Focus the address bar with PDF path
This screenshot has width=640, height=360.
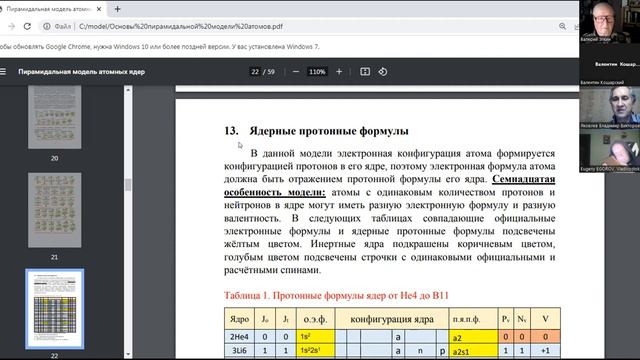point(181,26)
